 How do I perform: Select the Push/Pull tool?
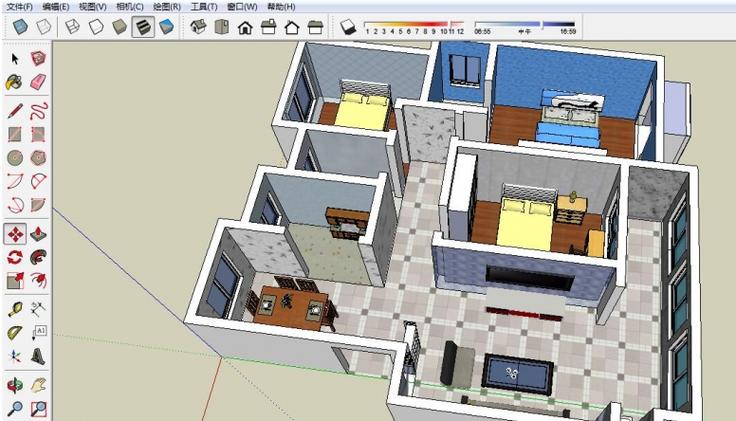pyautogui.click(x=38, y=234)
